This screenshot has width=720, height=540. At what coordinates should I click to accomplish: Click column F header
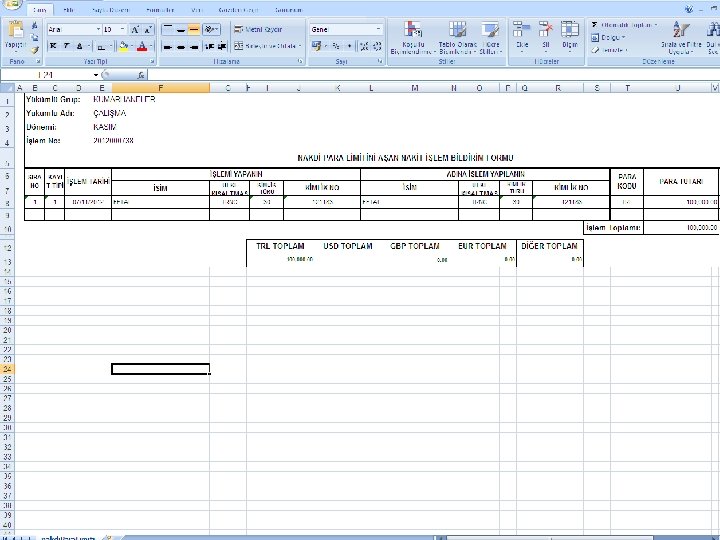pyautogui.click(x=160, y=88)
